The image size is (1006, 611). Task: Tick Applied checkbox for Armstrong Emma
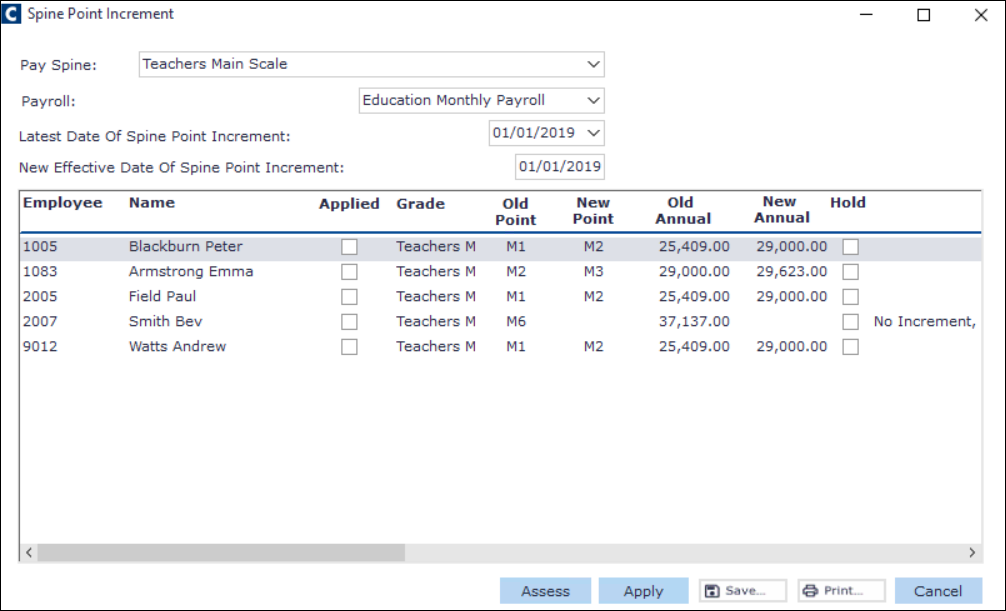point(349,271)
